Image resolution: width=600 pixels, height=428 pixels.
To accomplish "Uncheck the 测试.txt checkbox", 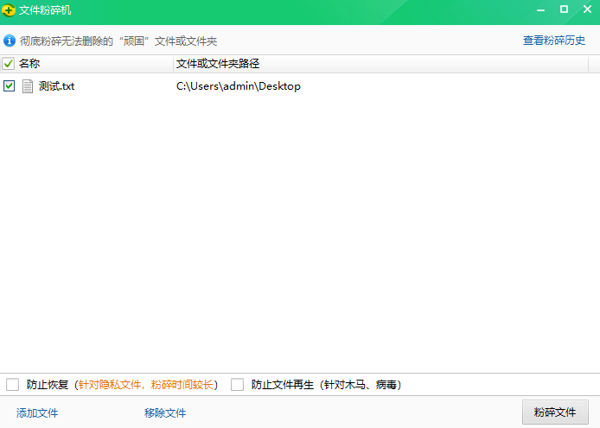I will (9, 86).
